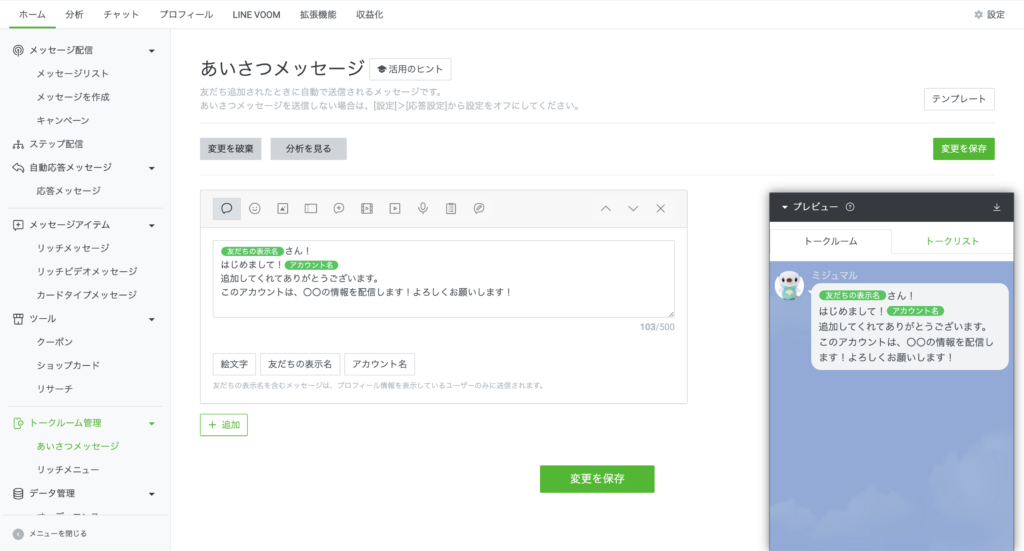Open リッチメニュー in the sidebar
Image resolution: width=1024 pixels, height=551 pixels.
[68, 469]
